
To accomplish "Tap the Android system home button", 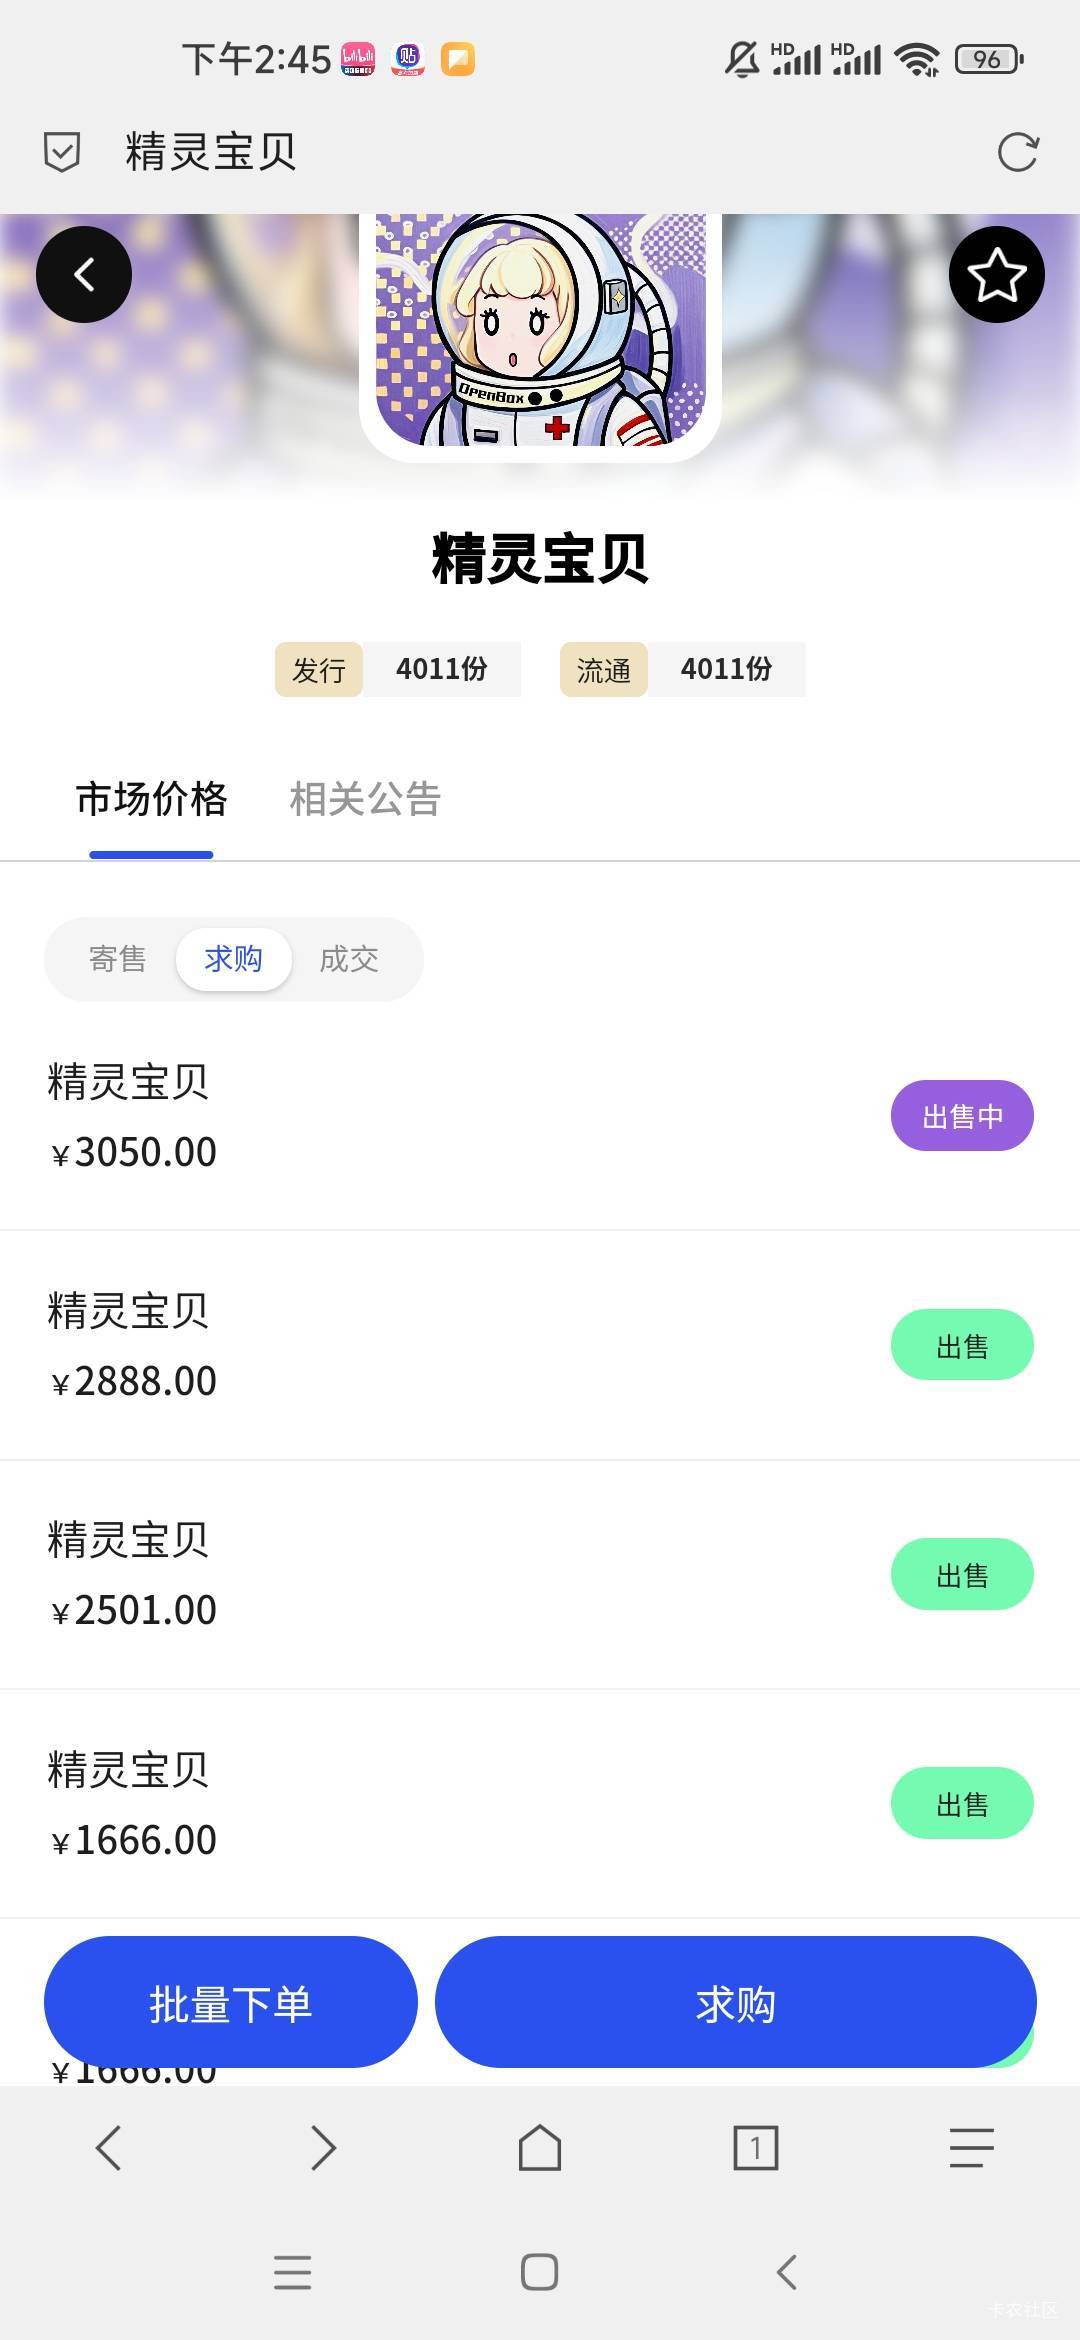I will pyautogui.click(x=540, y=2272).
